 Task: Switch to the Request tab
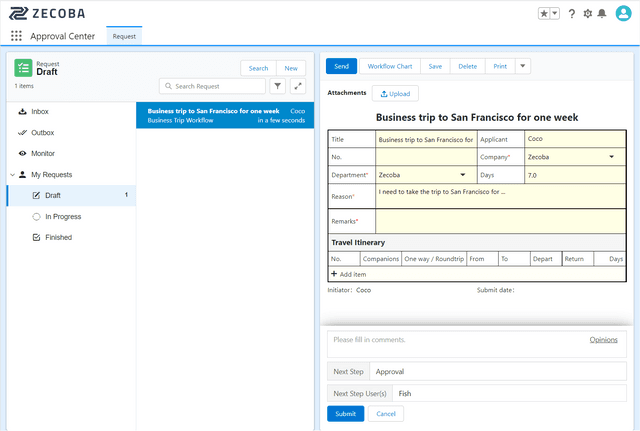pos(125,36)
